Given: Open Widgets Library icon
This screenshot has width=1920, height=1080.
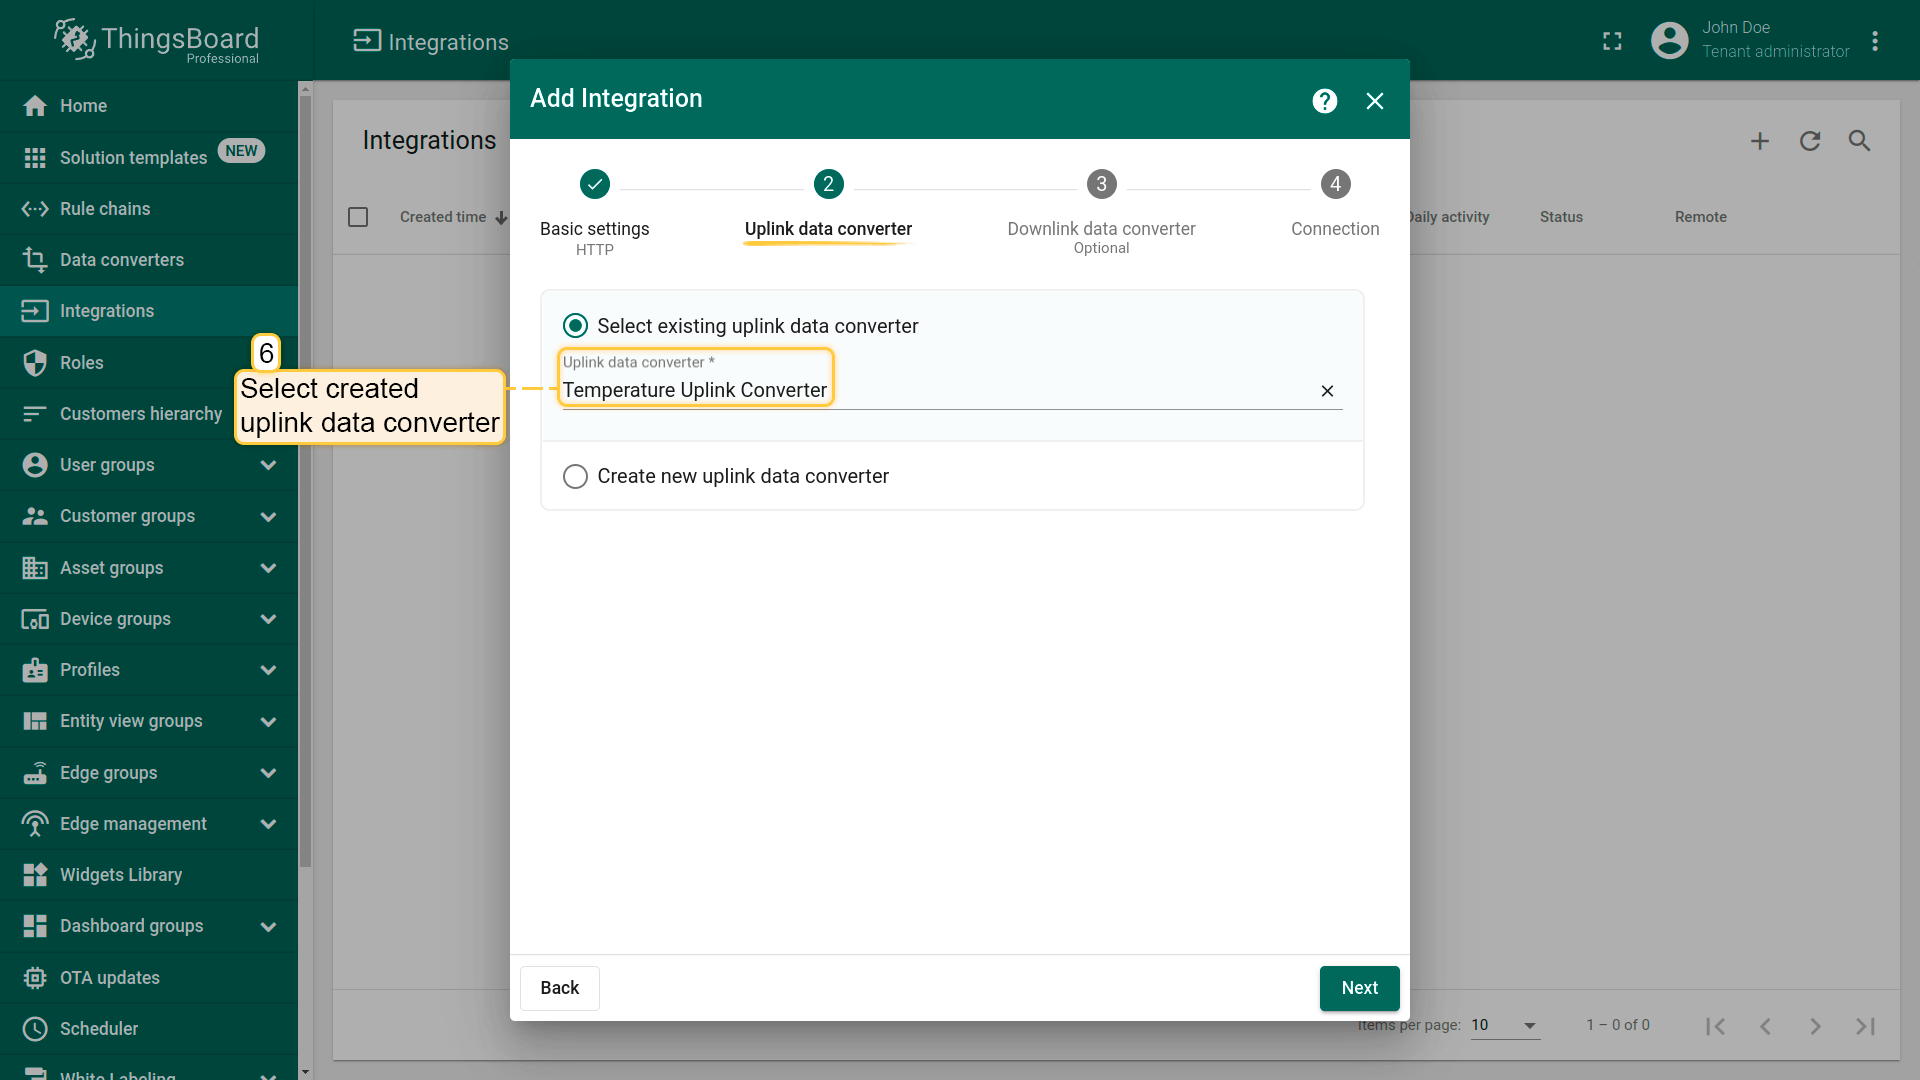Looking at the screenshot, I should (35, 875).
